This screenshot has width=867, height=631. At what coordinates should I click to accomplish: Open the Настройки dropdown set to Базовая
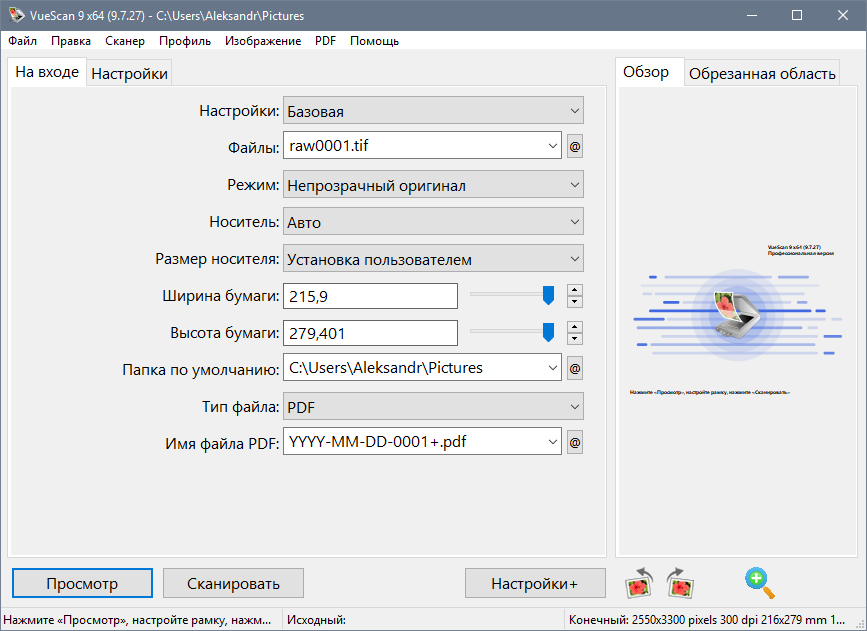point(433,111)
